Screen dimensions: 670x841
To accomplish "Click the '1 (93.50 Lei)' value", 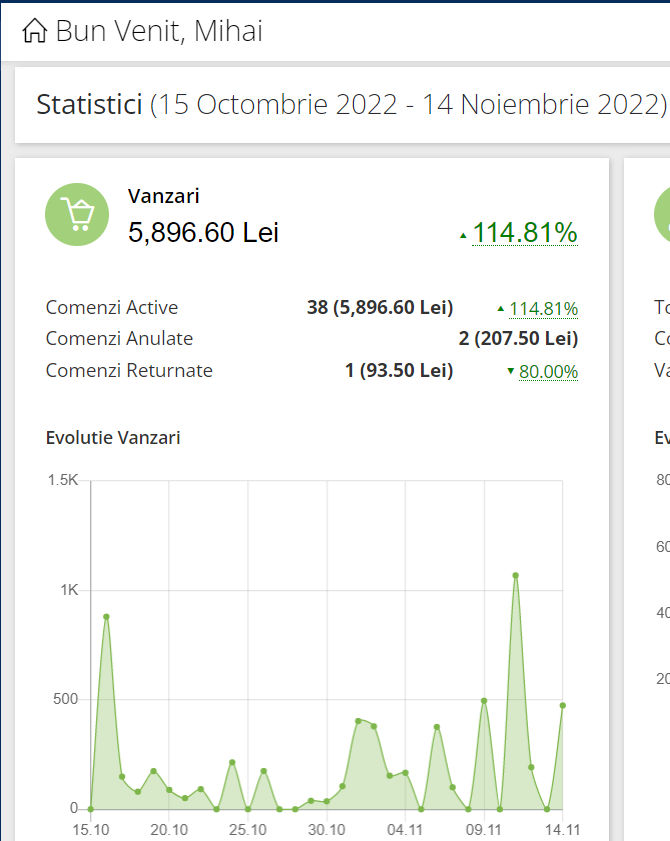I will click(x=399, y=371).
